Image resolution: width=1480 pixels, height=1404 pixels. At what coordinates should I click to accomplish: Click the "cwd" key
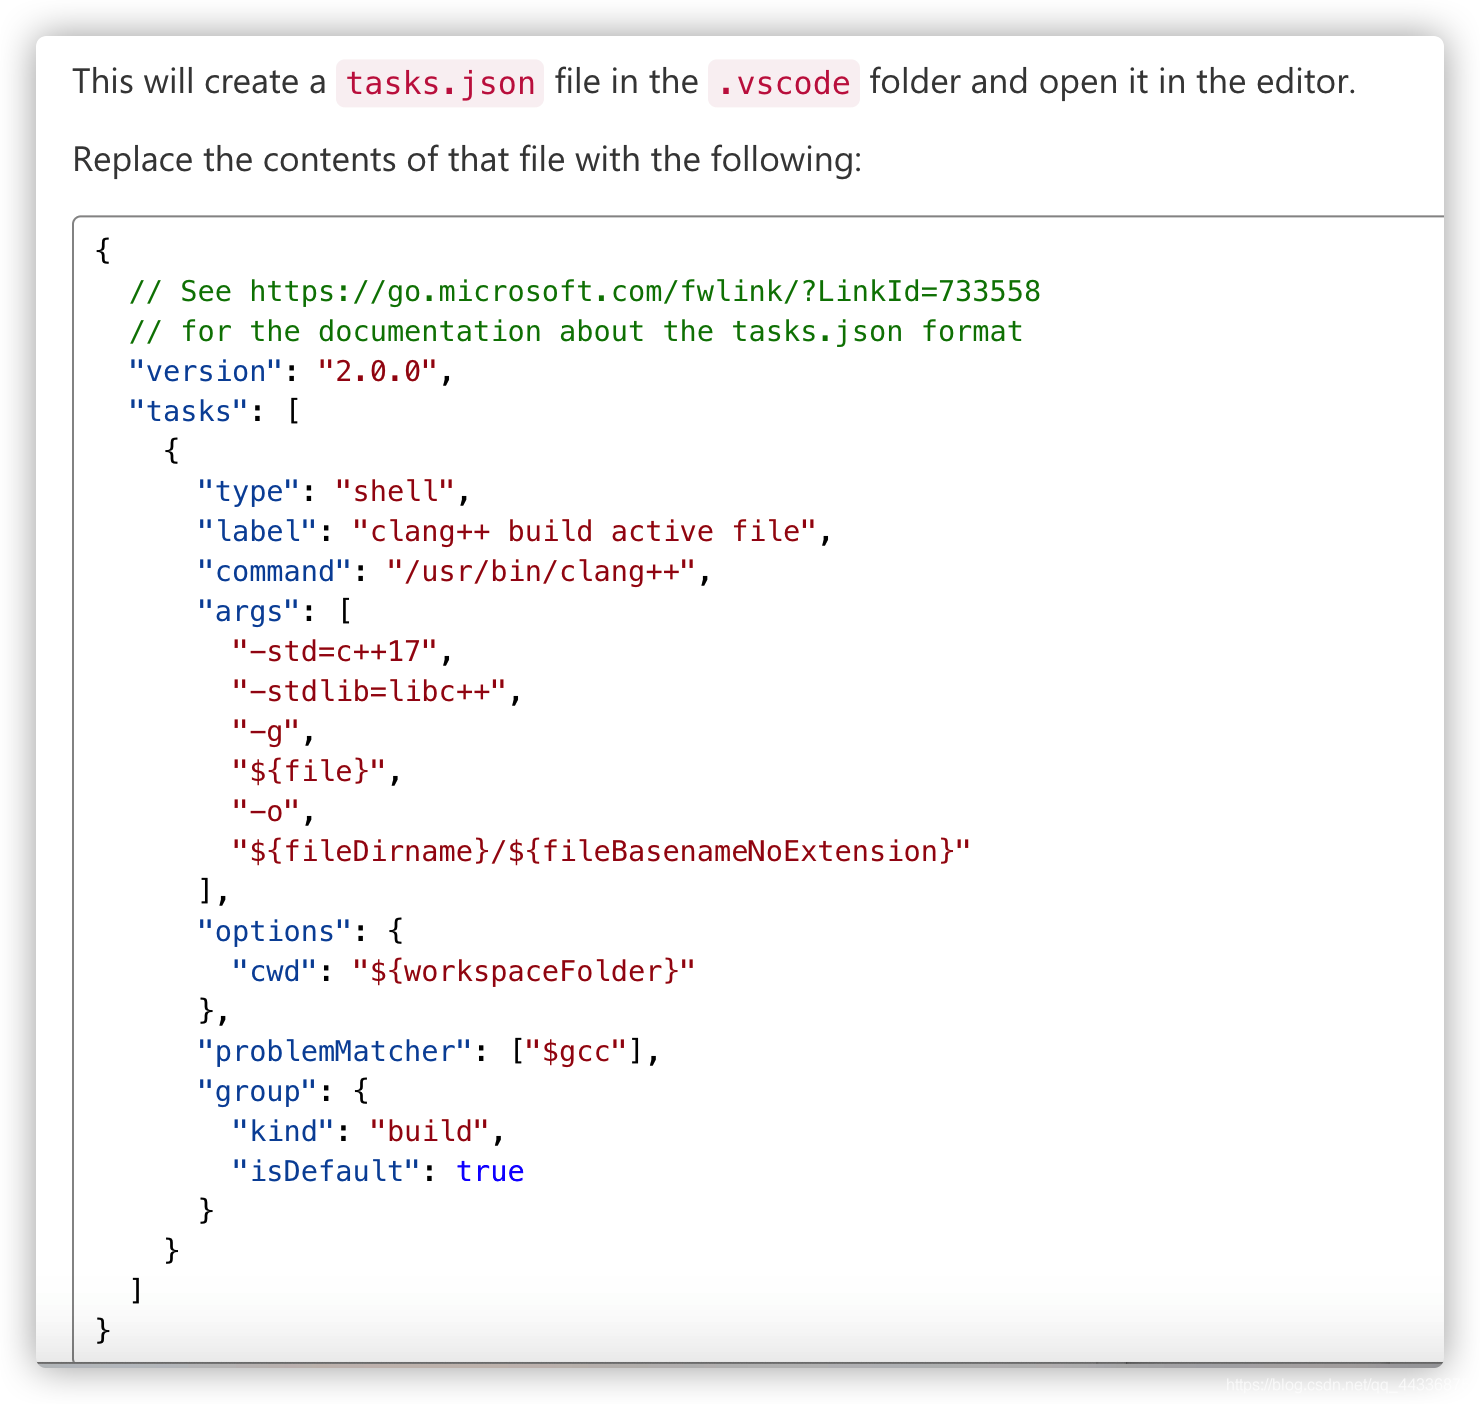coord(275,971)
